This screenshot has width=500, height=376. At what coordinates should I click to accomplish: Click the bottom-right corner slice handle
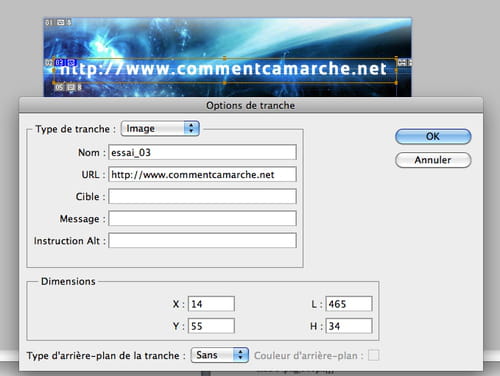click(x=396, y=82)
